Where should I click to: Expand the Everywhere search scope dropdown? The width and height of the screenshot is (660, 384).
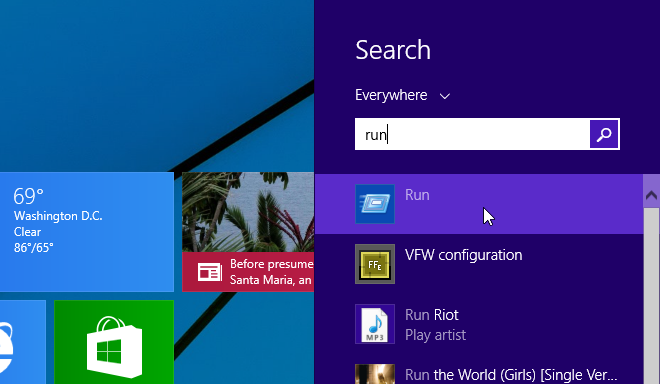coord(402,95)
